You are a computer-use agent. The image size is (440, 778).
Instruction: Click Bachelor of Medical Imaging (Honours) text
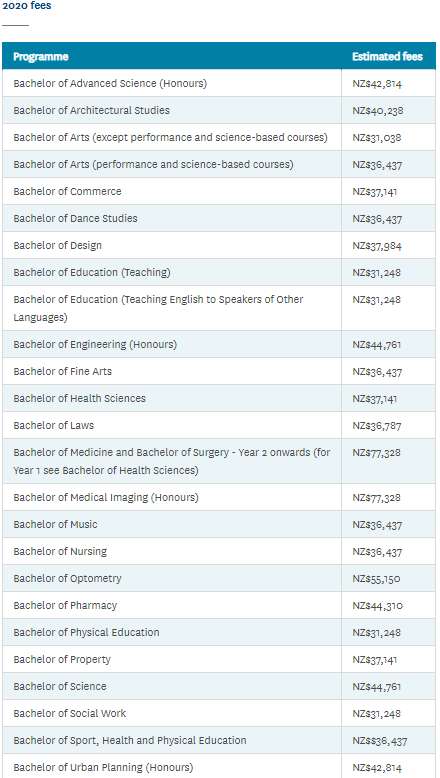coord(106,497)
